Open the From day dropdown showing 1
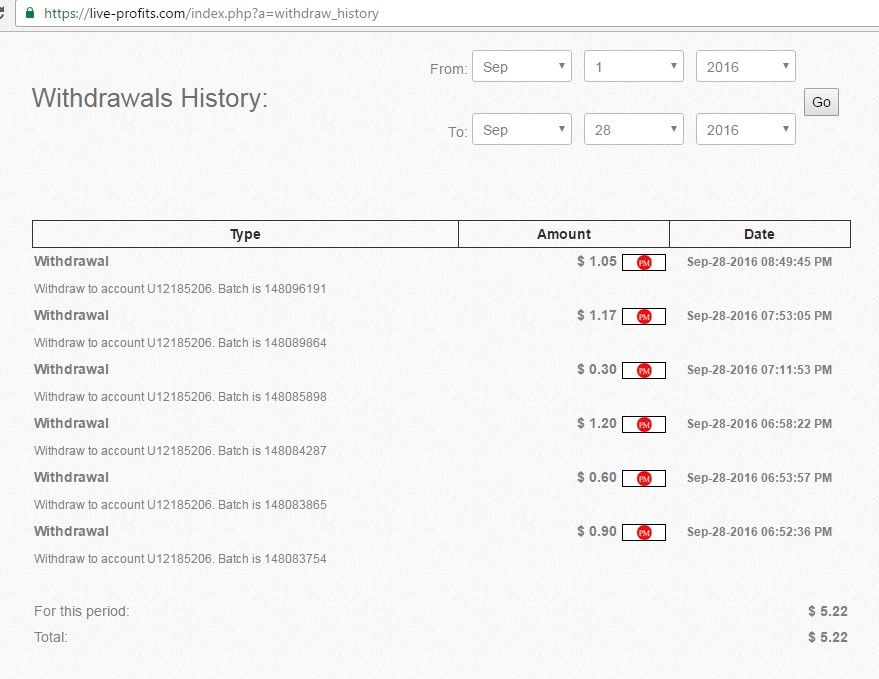The image size is (879, 679). pyautogui.click(x=633, y=66)
